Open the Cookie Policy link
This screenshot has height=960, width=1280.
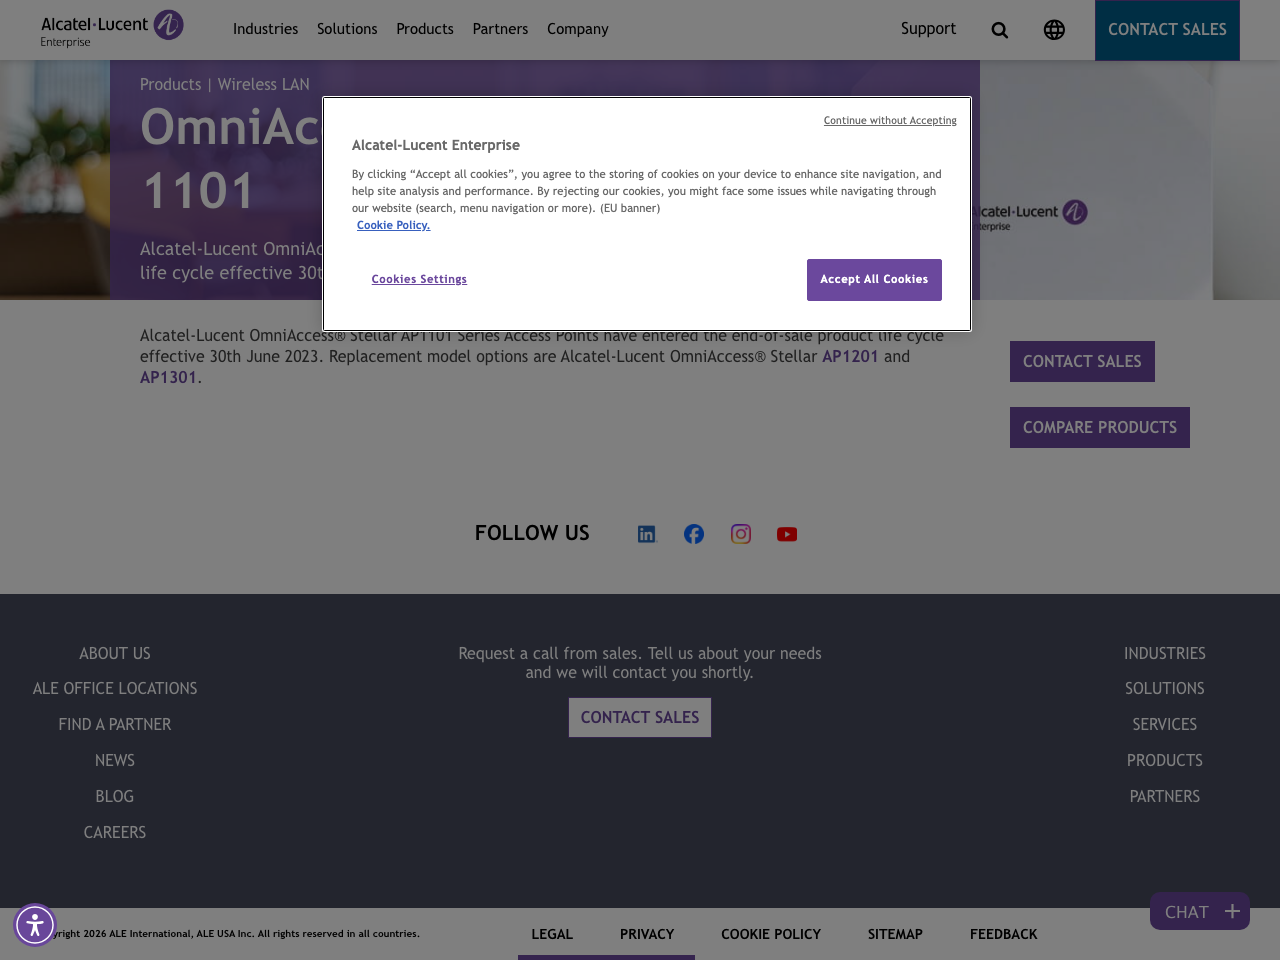[x=393, y=224]
